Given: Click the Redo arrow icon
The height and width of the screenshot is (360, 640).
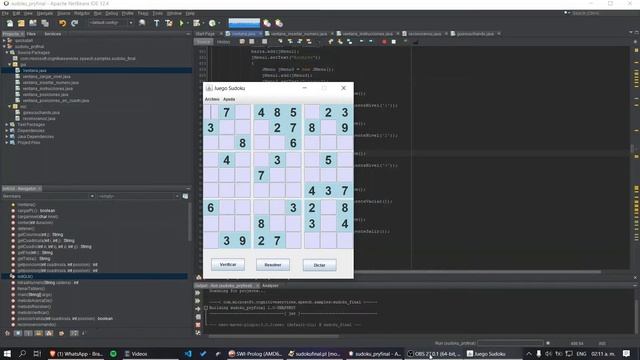Looking at the screenshot, I should pyautogui.click(x=74, y=24).
